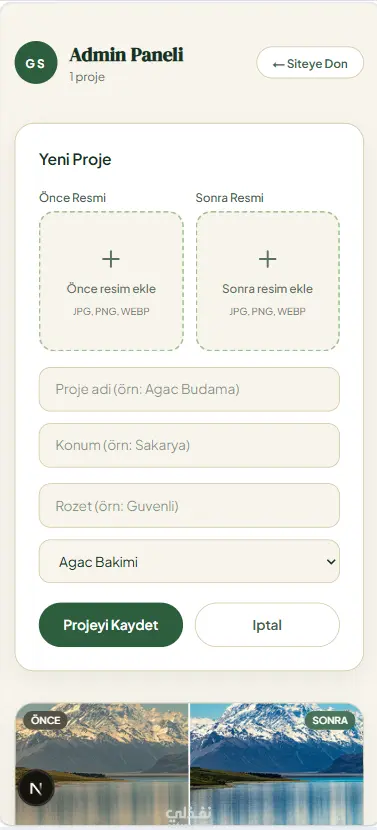This screenshot has height=830, width=377.
Task: Click the plus icon for Önce image
Action: pyautogui.click(x=111, y=259)
